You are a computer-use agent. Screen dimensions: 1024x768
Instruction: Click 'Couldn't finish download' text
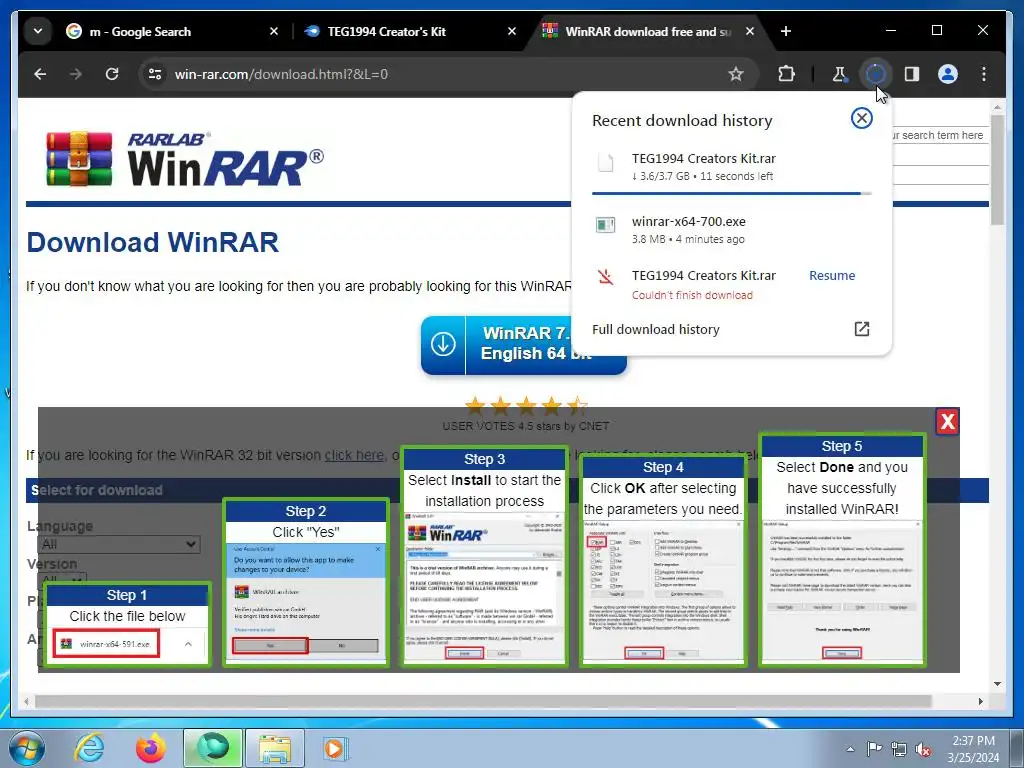click(692, 295)
